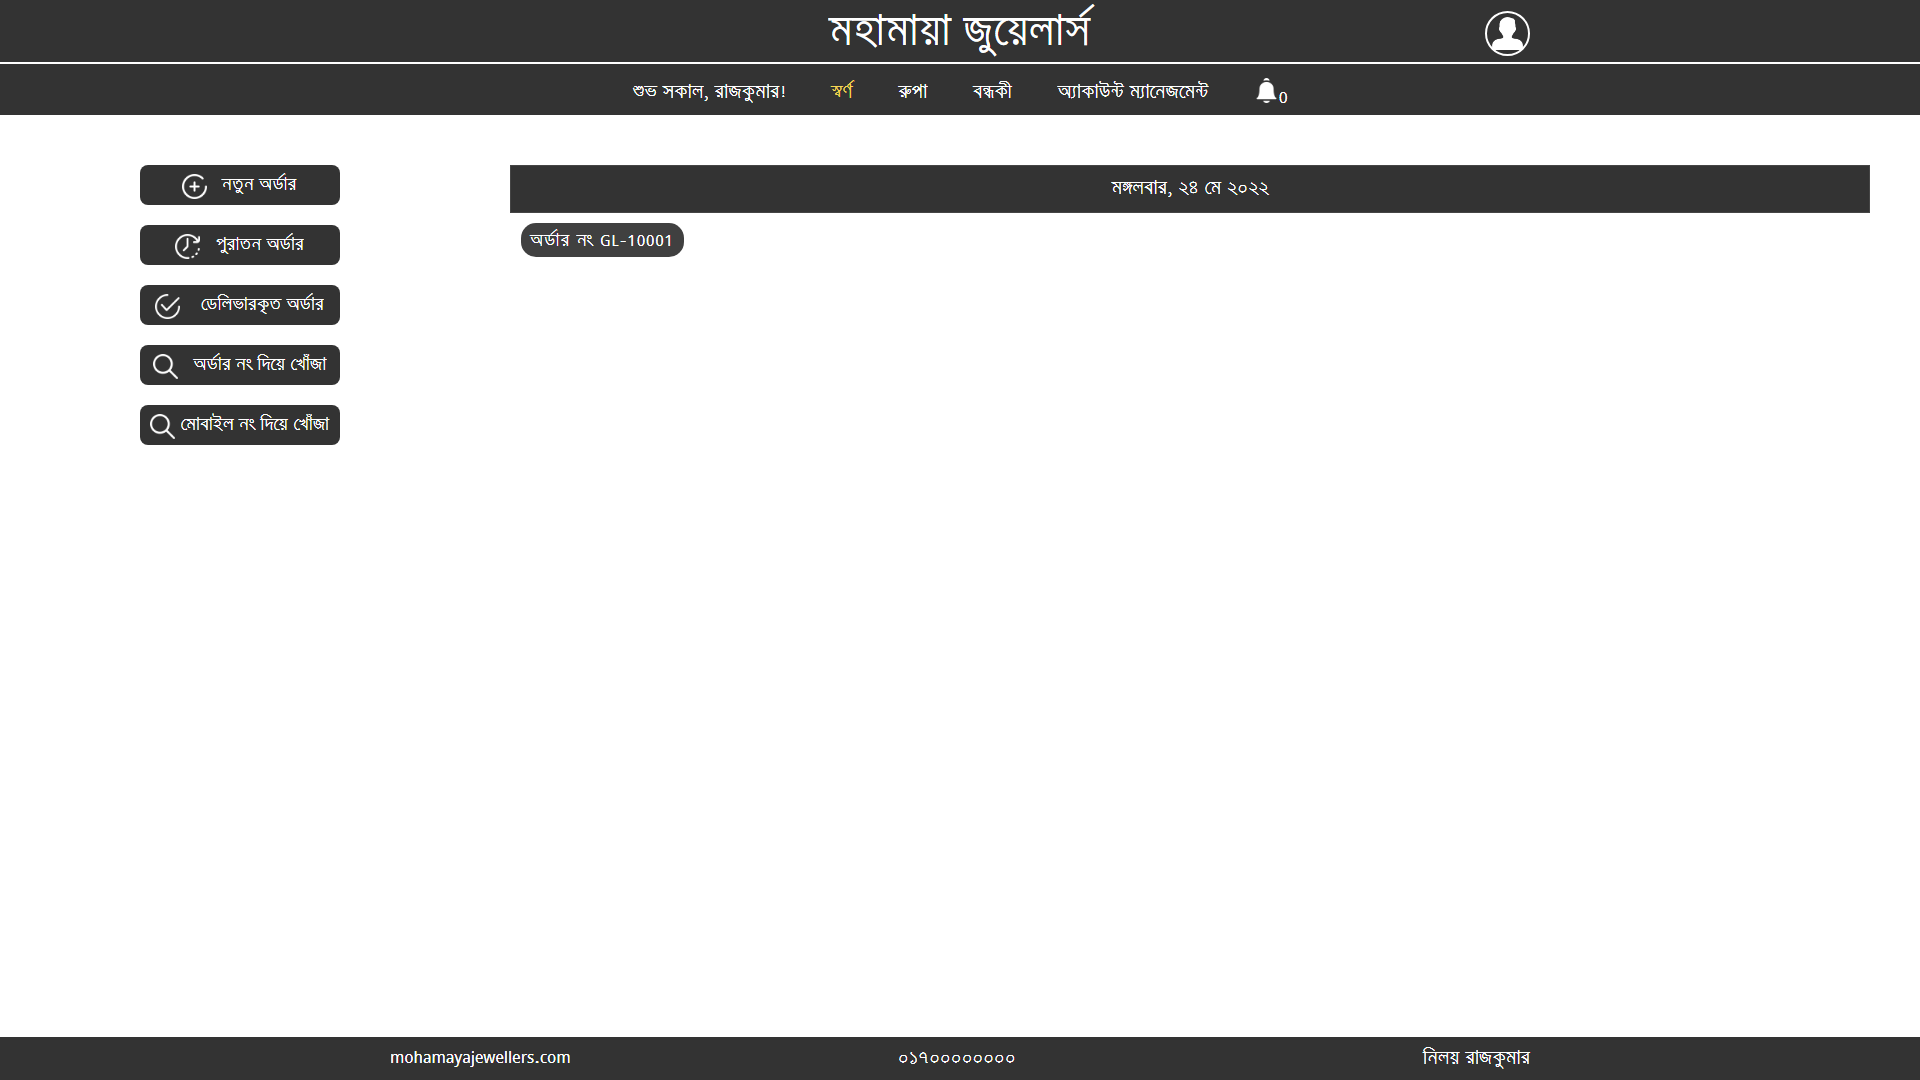Click the মহামায়া জুয়েলার্স site title
Image resolution: width=1920 pixels, height=1080 pixels.
tap(960, 31)
